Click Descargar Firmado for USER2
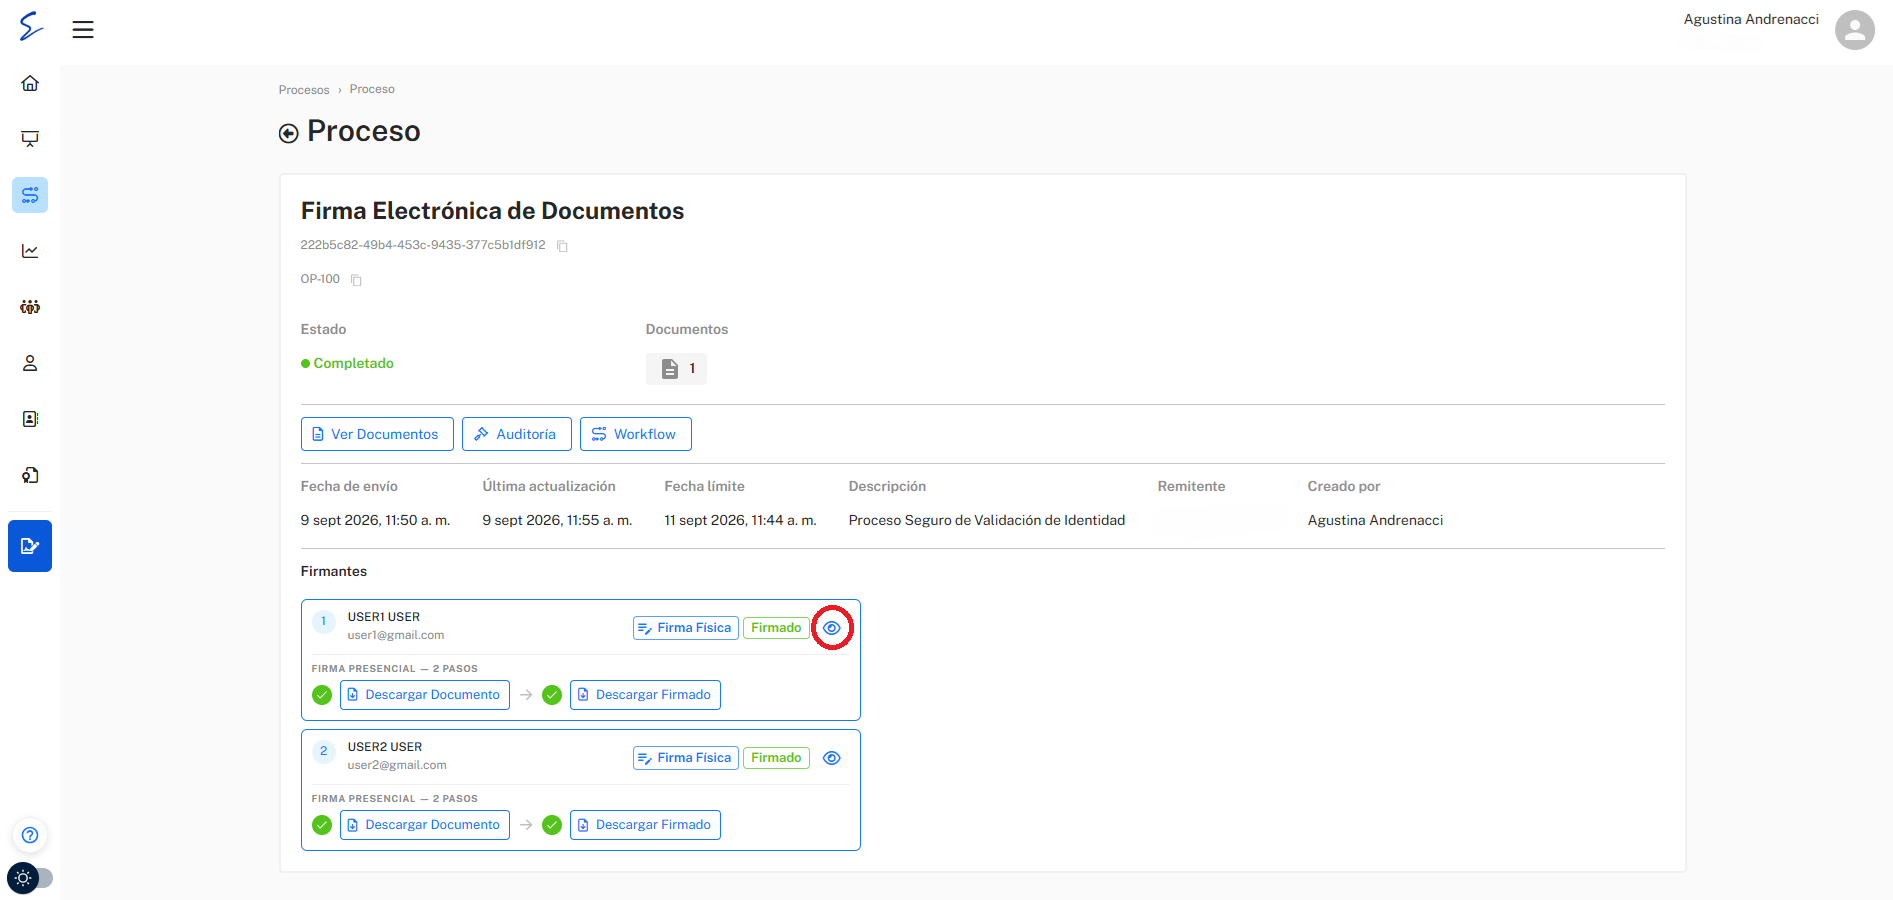Image resolution: width=1893 pixels, height=900 pixels. 645,825
